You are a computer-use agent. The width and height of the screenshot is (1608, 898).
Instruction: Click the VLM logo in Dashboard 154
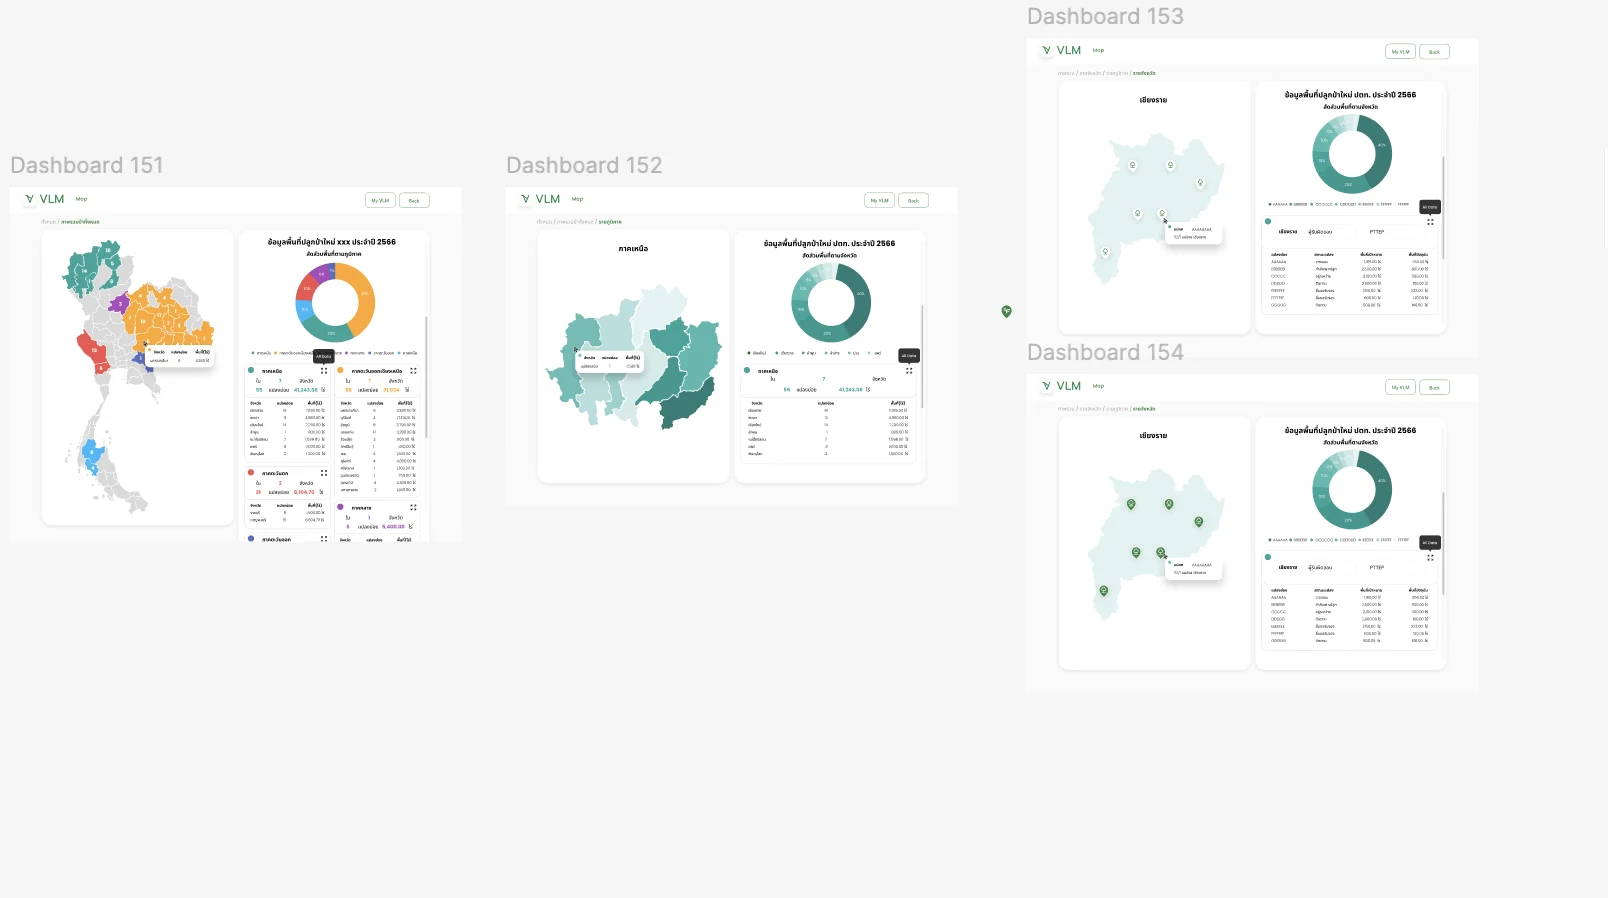tap(1061, 386)
